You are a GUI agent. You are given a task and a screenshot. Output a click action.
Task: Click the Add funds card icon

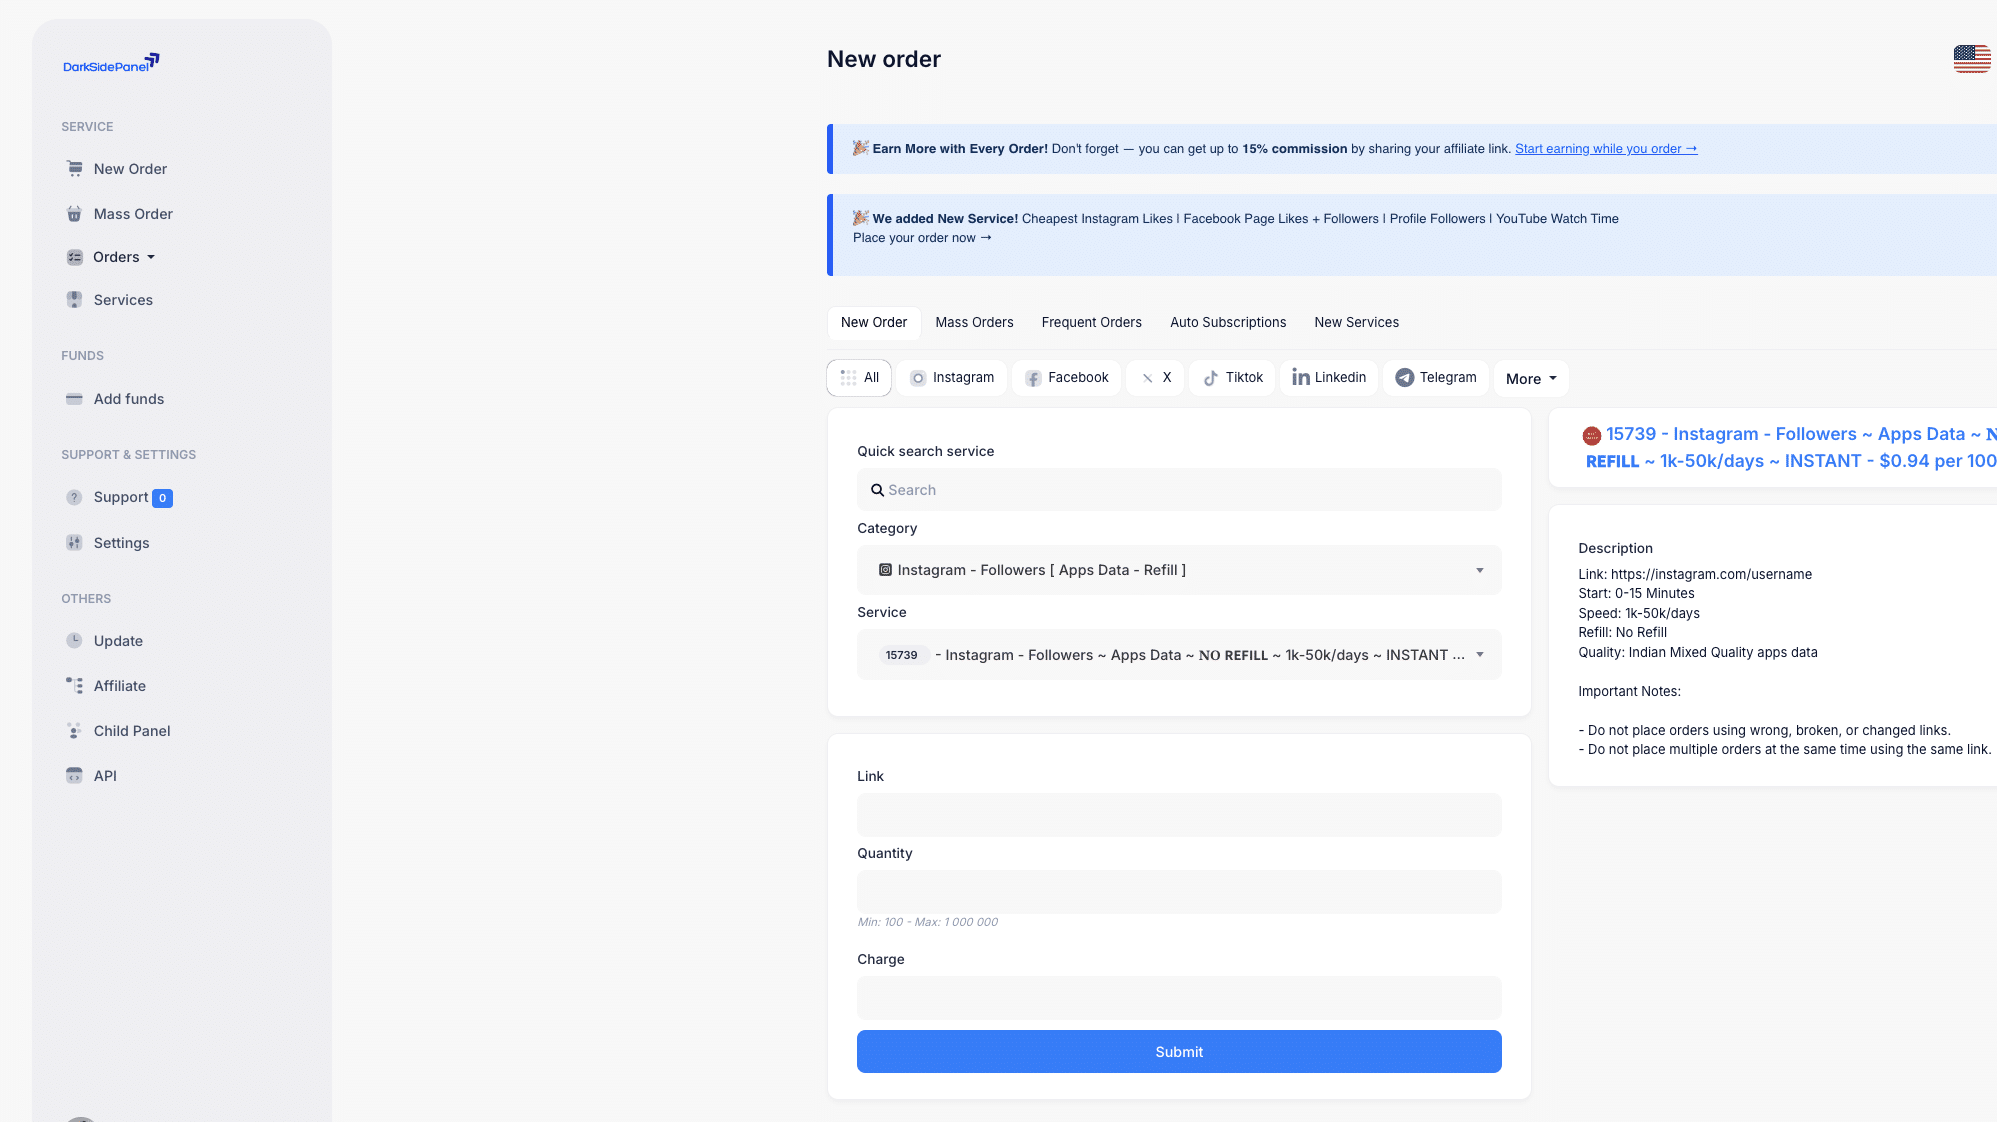pos(74,399)
